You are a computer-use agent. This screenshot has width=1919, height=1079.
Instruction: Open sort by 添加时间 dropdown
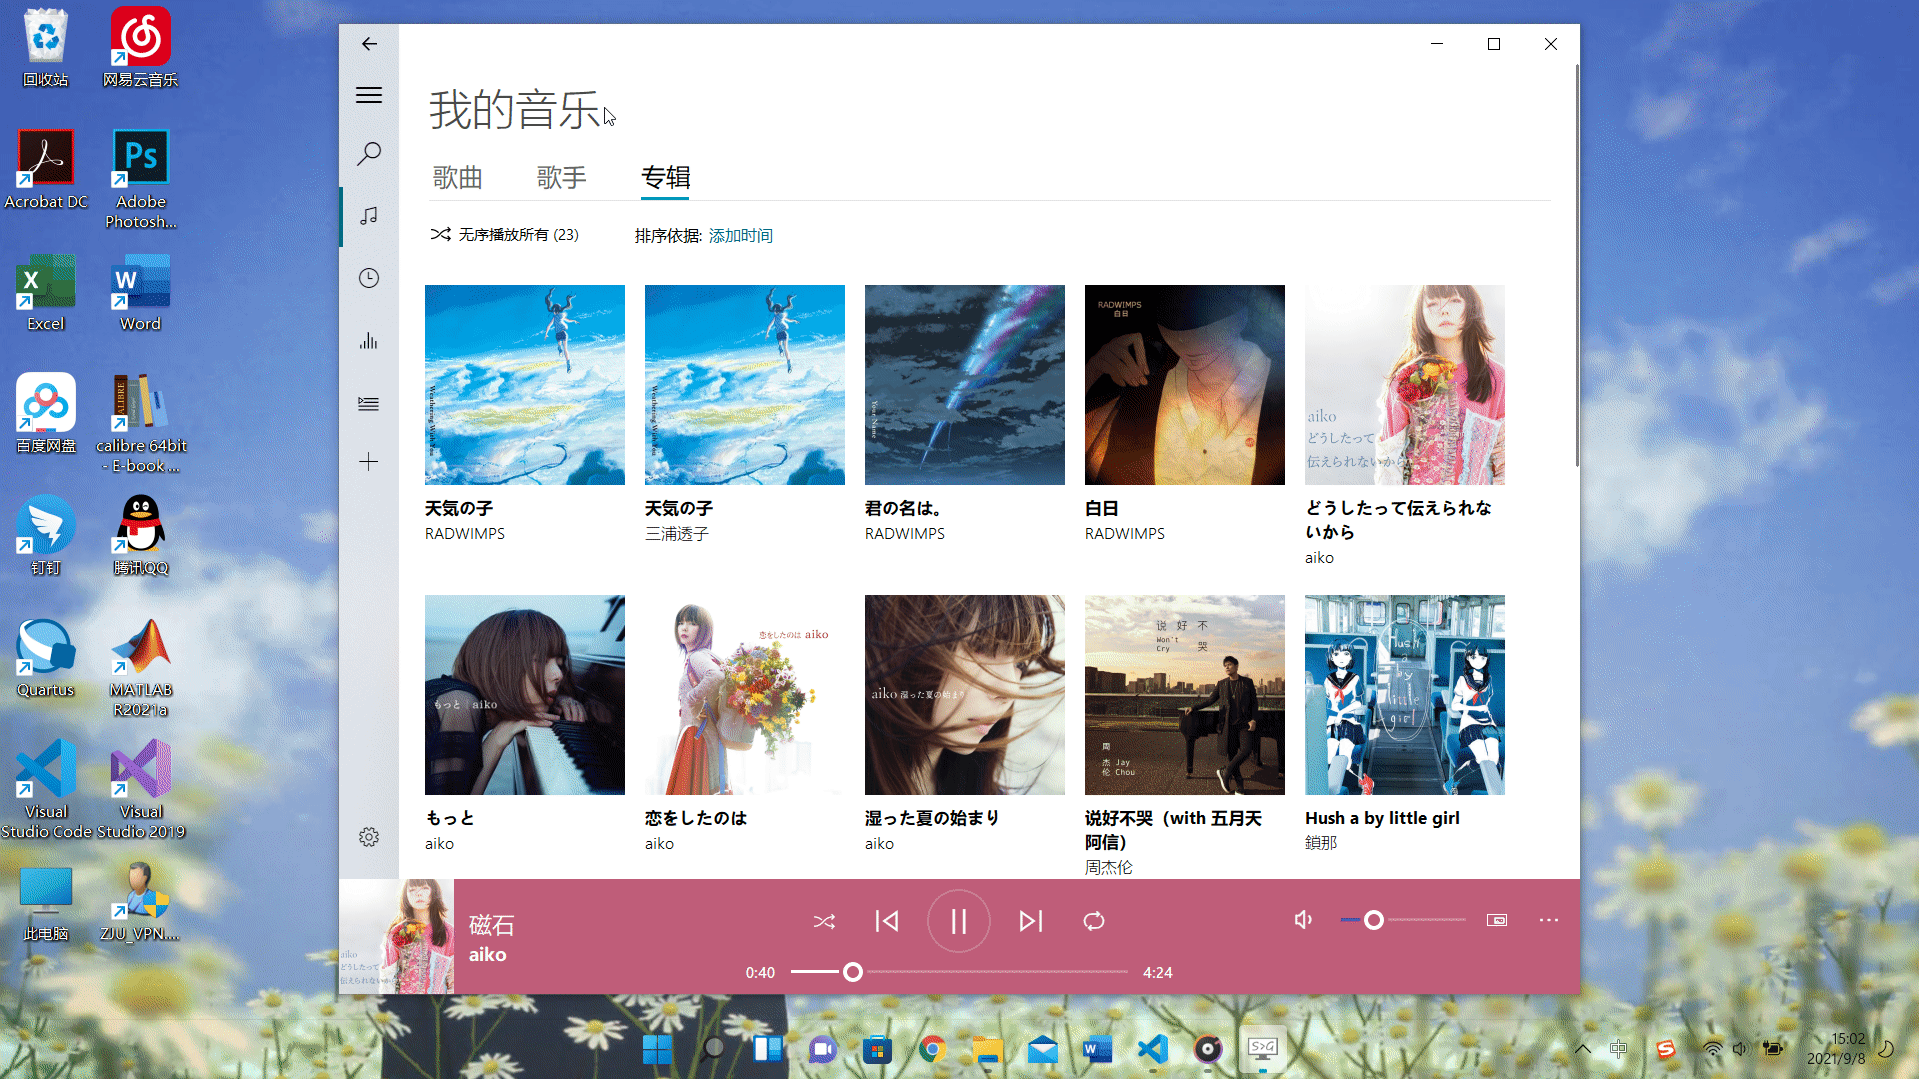click(x=741, y=236)
